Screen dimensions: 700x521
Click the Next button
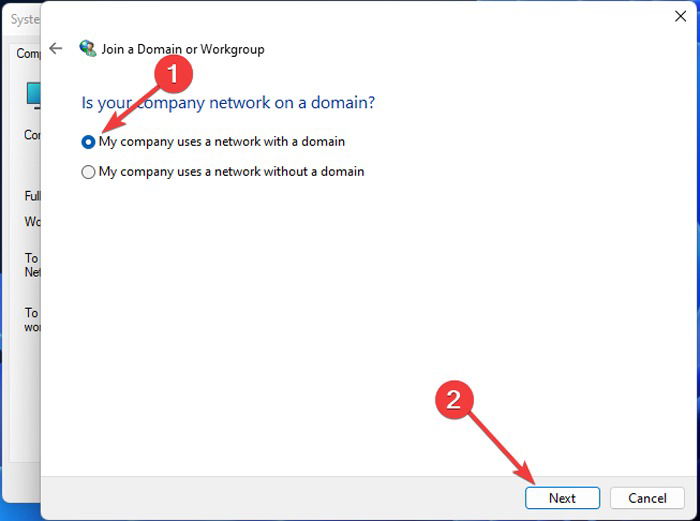562,498
